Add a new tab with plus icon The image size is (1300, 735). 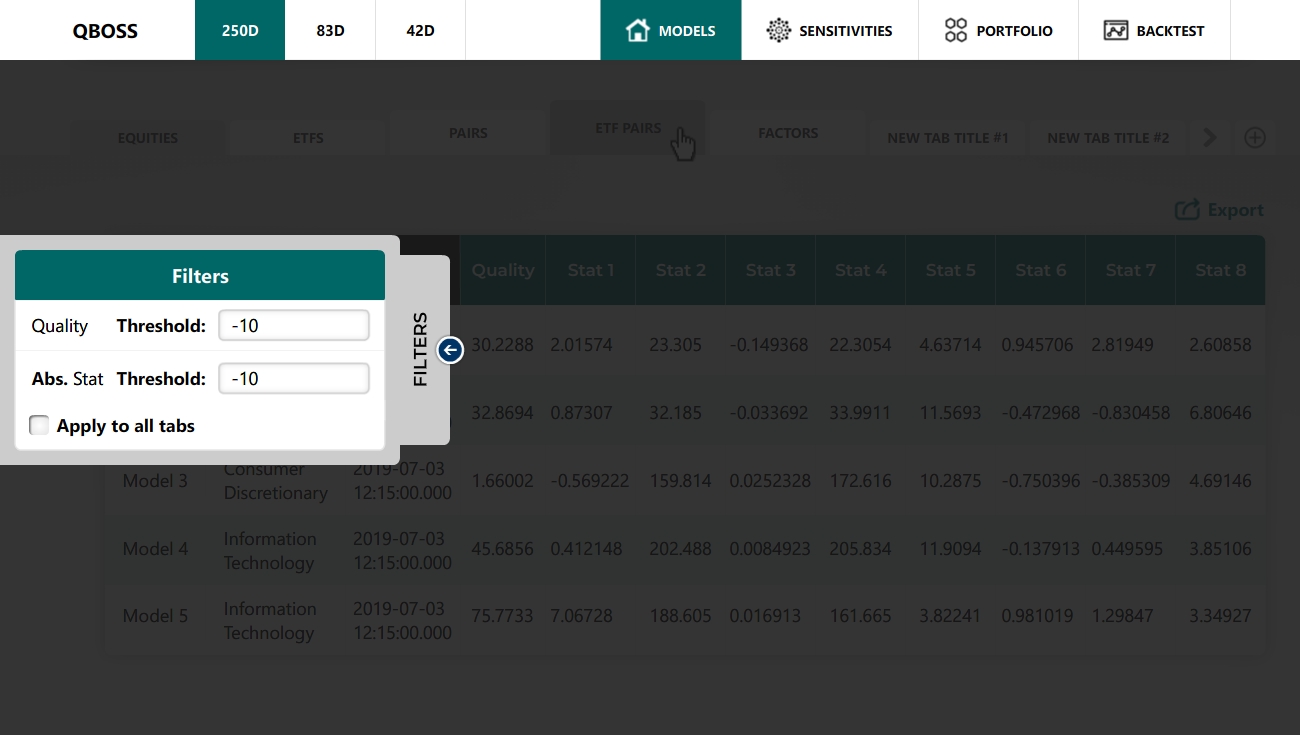coord(1255,138)
